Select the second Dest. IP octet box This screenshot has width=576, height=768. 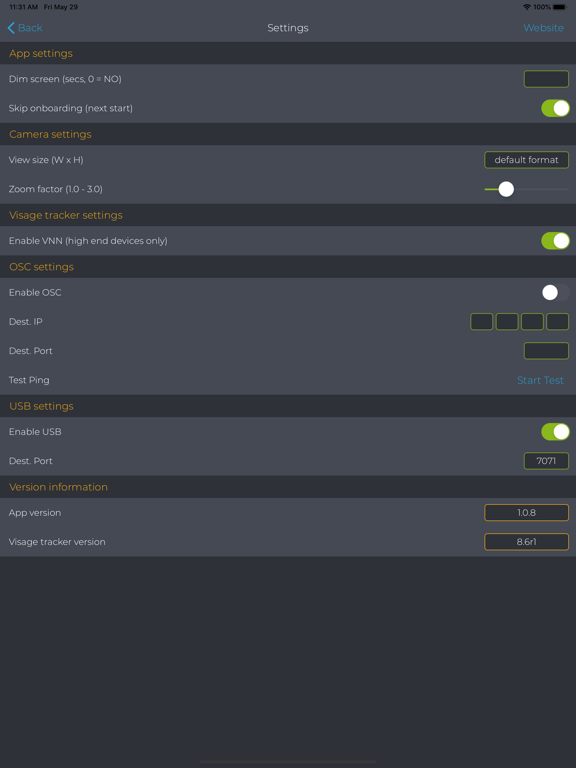click(x=507, y=322)
